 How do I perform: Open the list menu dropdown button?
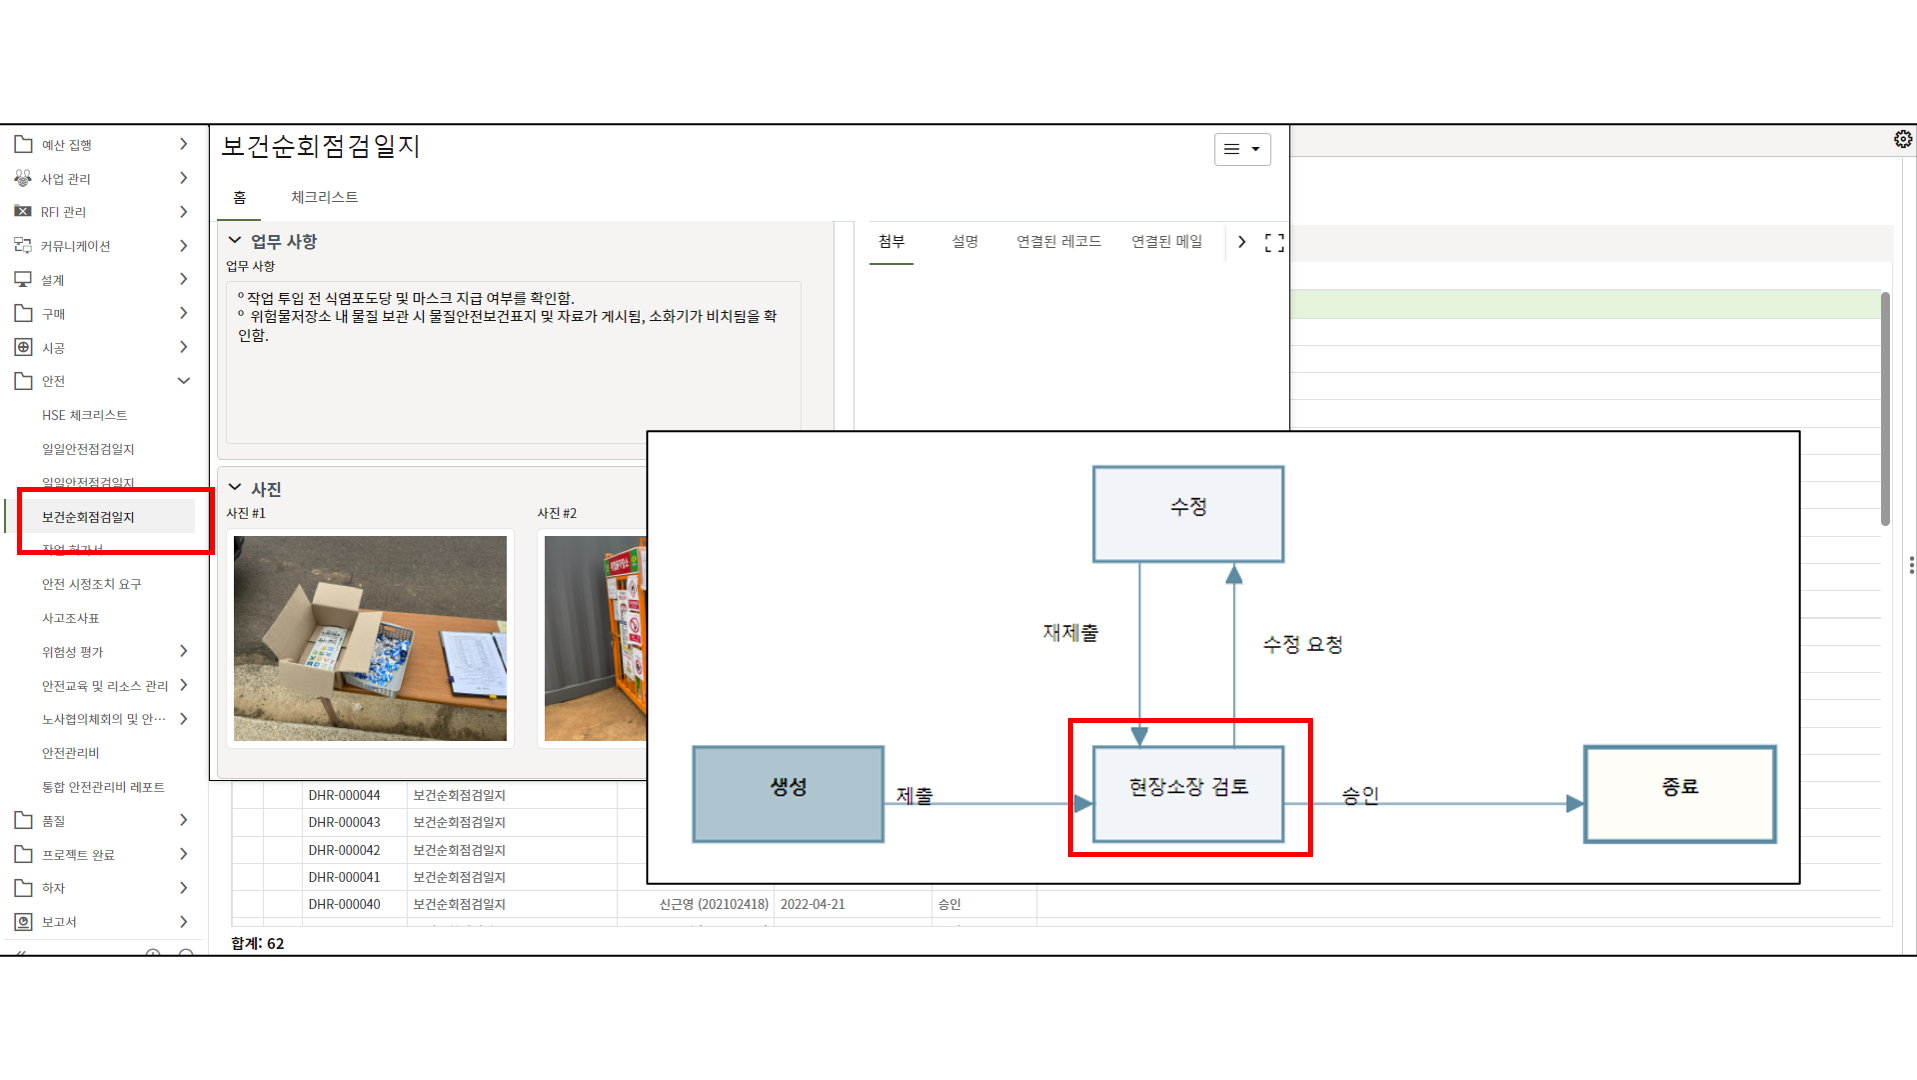click(1242, 149)
